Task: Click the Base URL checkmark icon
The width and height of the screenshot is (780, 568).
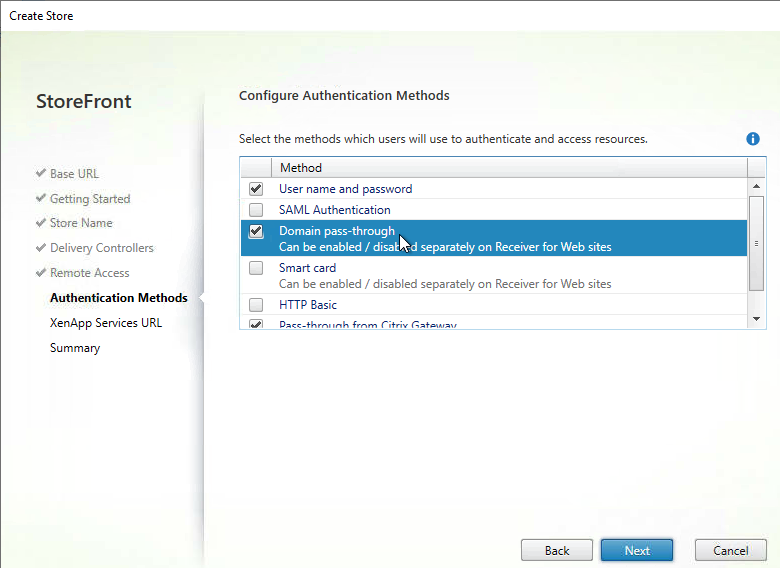Action: 41,173
